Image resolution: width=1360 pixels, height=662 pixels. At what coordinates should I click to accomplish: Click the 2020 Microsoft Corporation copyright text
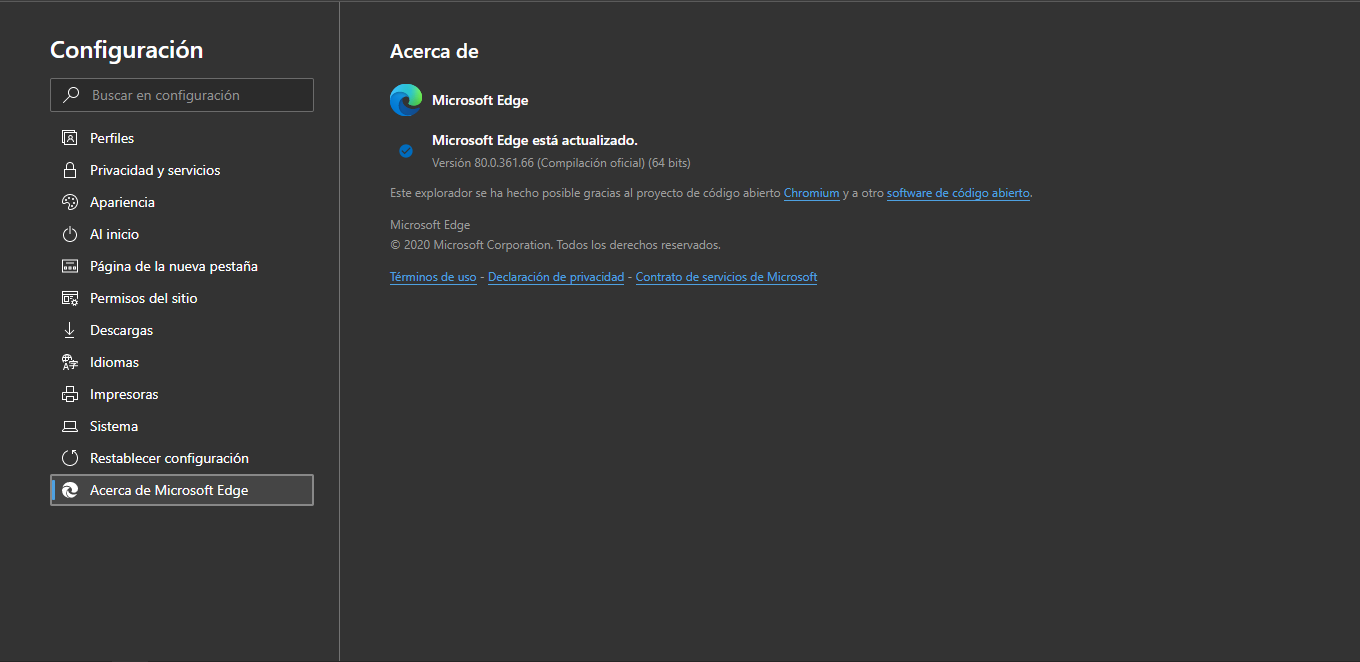(x=555, y=245)
